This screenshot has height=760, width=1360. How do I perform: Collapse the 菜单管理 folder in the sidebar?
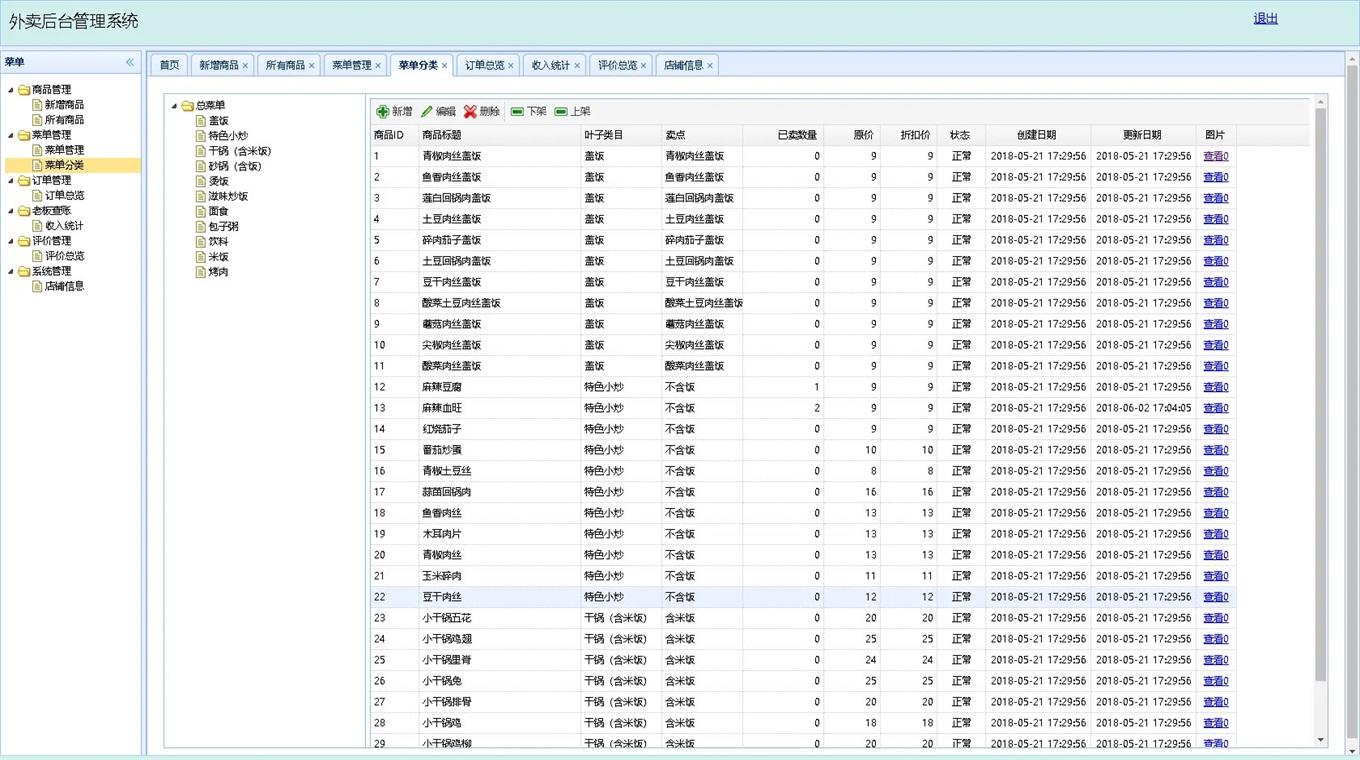(11, 135)
